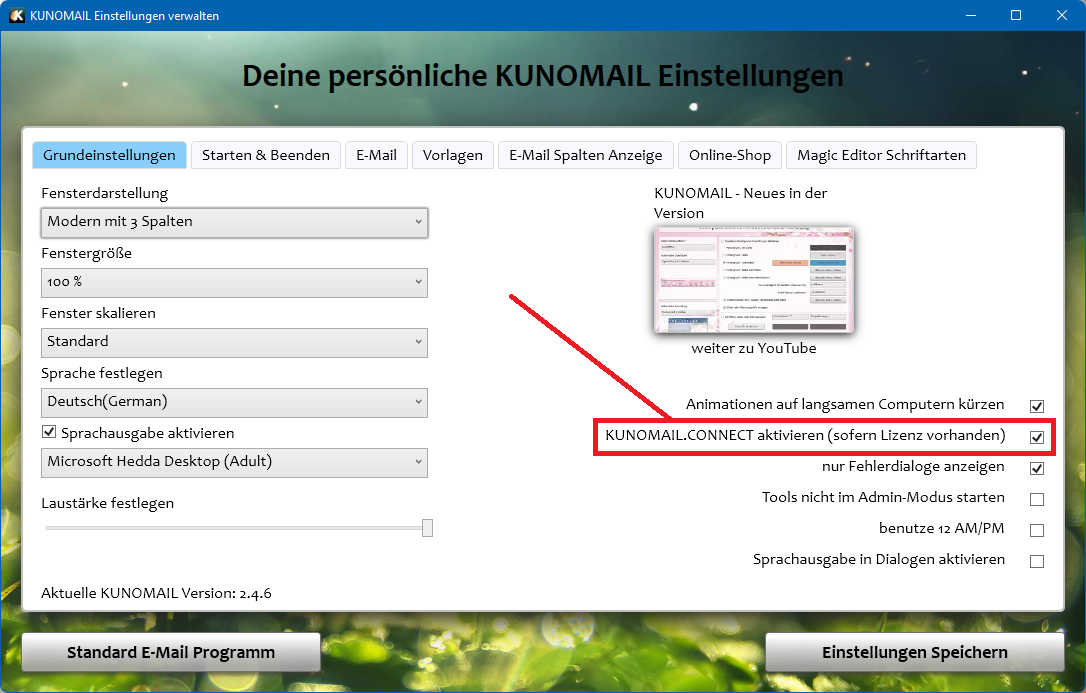Maximize the KUNOMAIL settings window

pos(1016,15)
